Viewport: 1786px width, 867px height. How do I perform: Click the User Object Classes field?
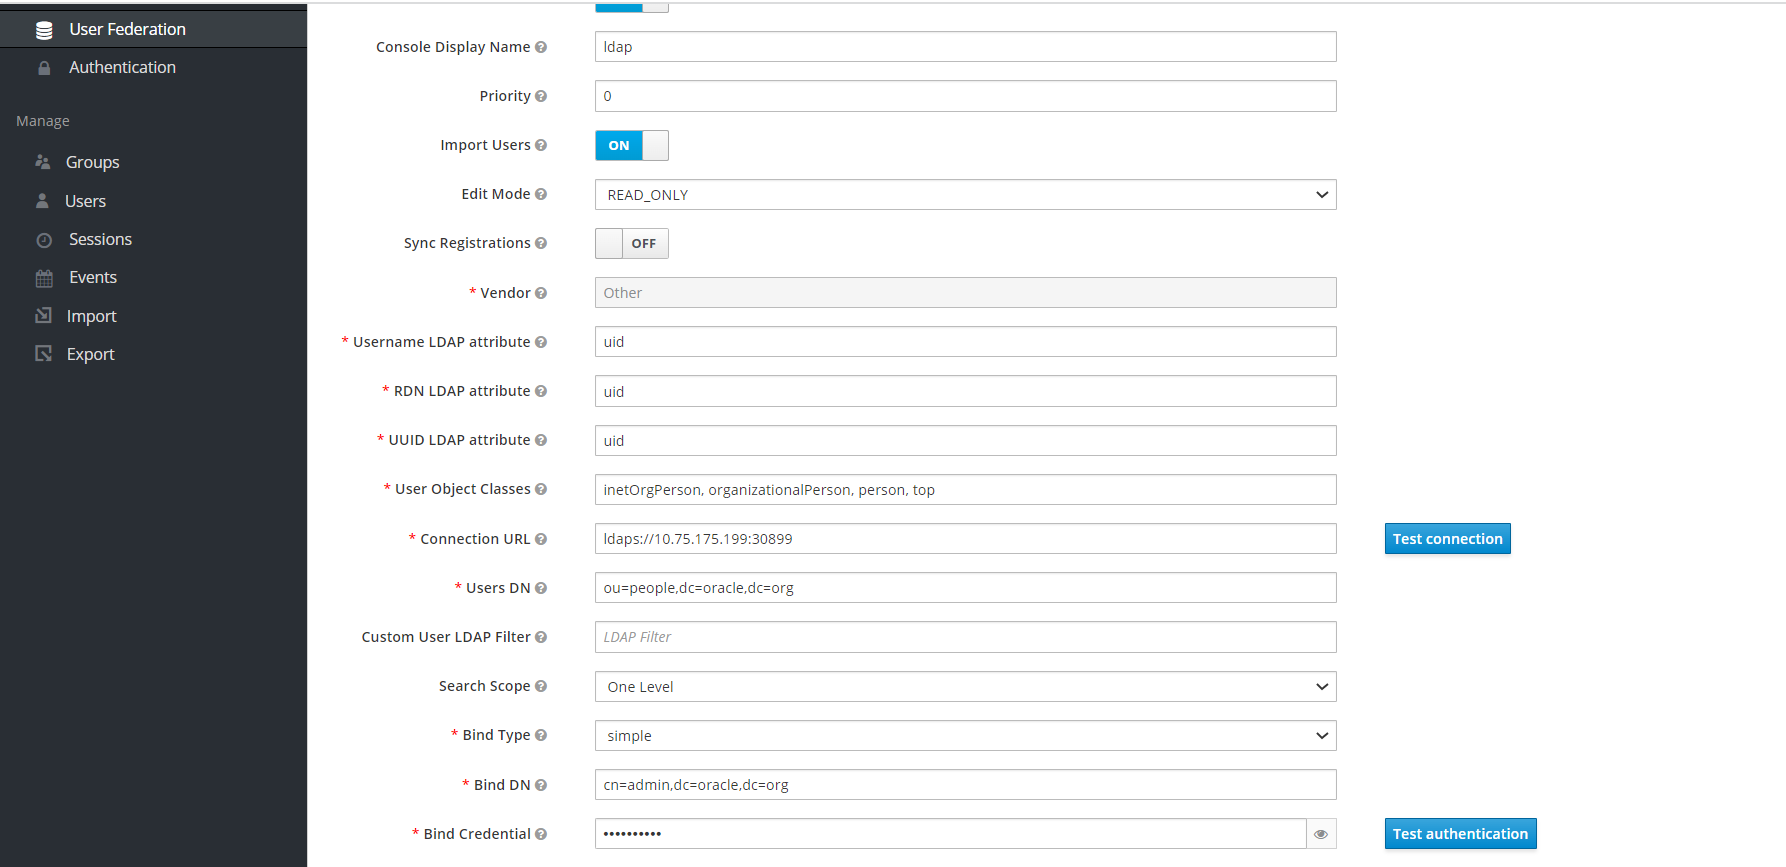965,490
